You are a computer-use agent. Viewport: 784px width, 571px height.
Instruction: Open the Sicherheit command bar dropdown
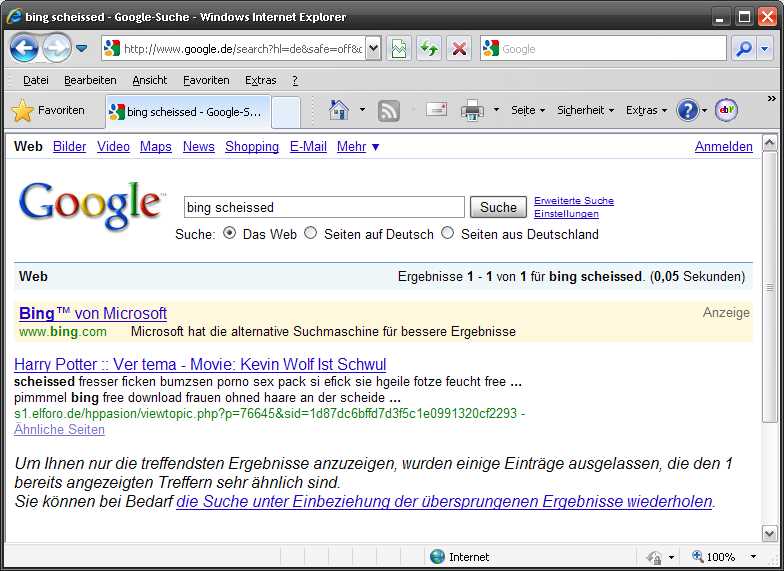pyautogui.click(x=586, y=110)
